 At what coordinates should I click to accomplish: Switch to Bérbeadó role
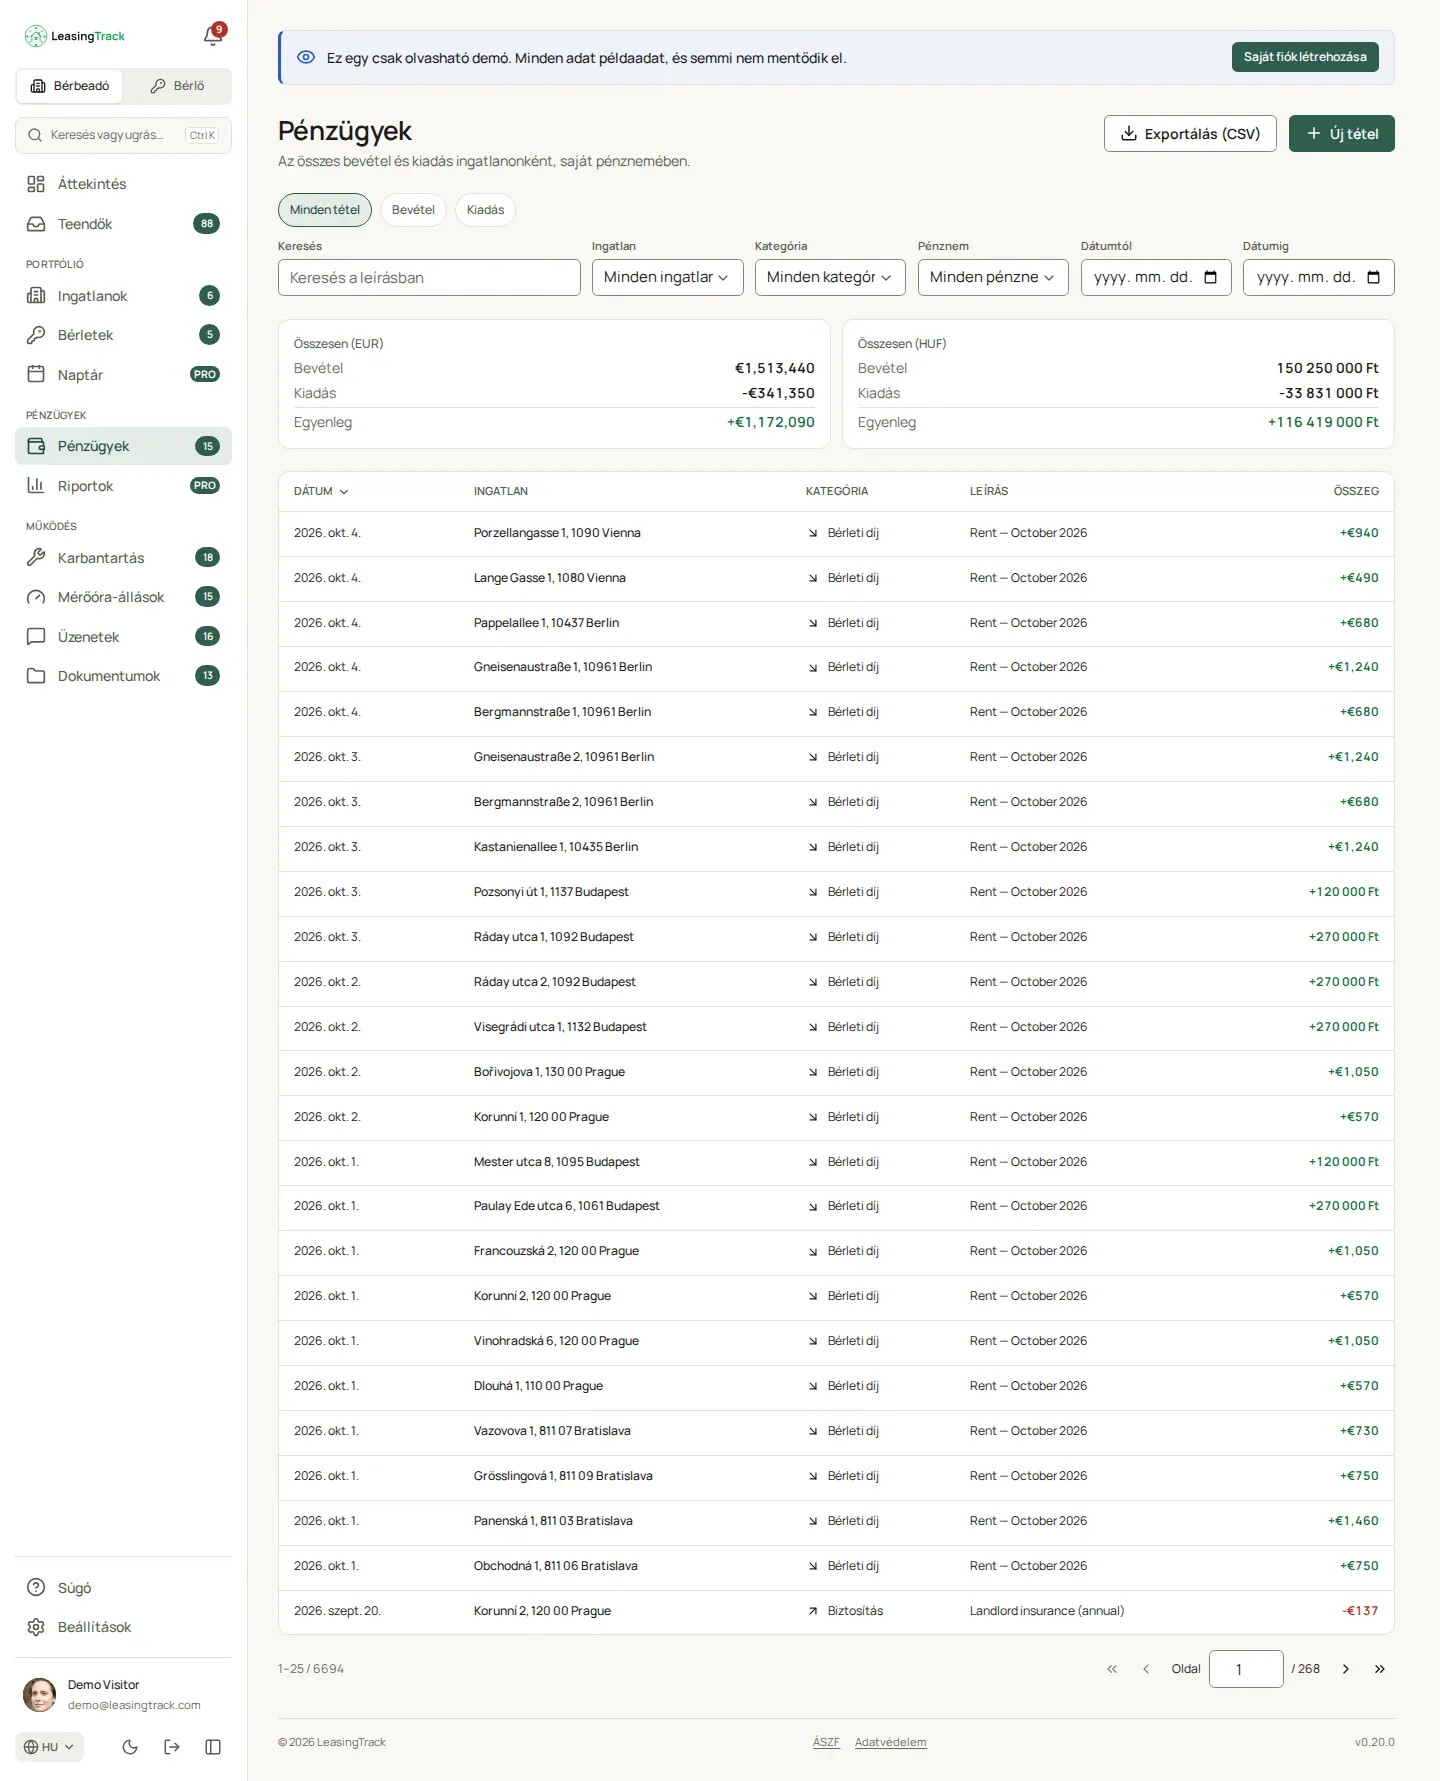[x=70, y=86]
